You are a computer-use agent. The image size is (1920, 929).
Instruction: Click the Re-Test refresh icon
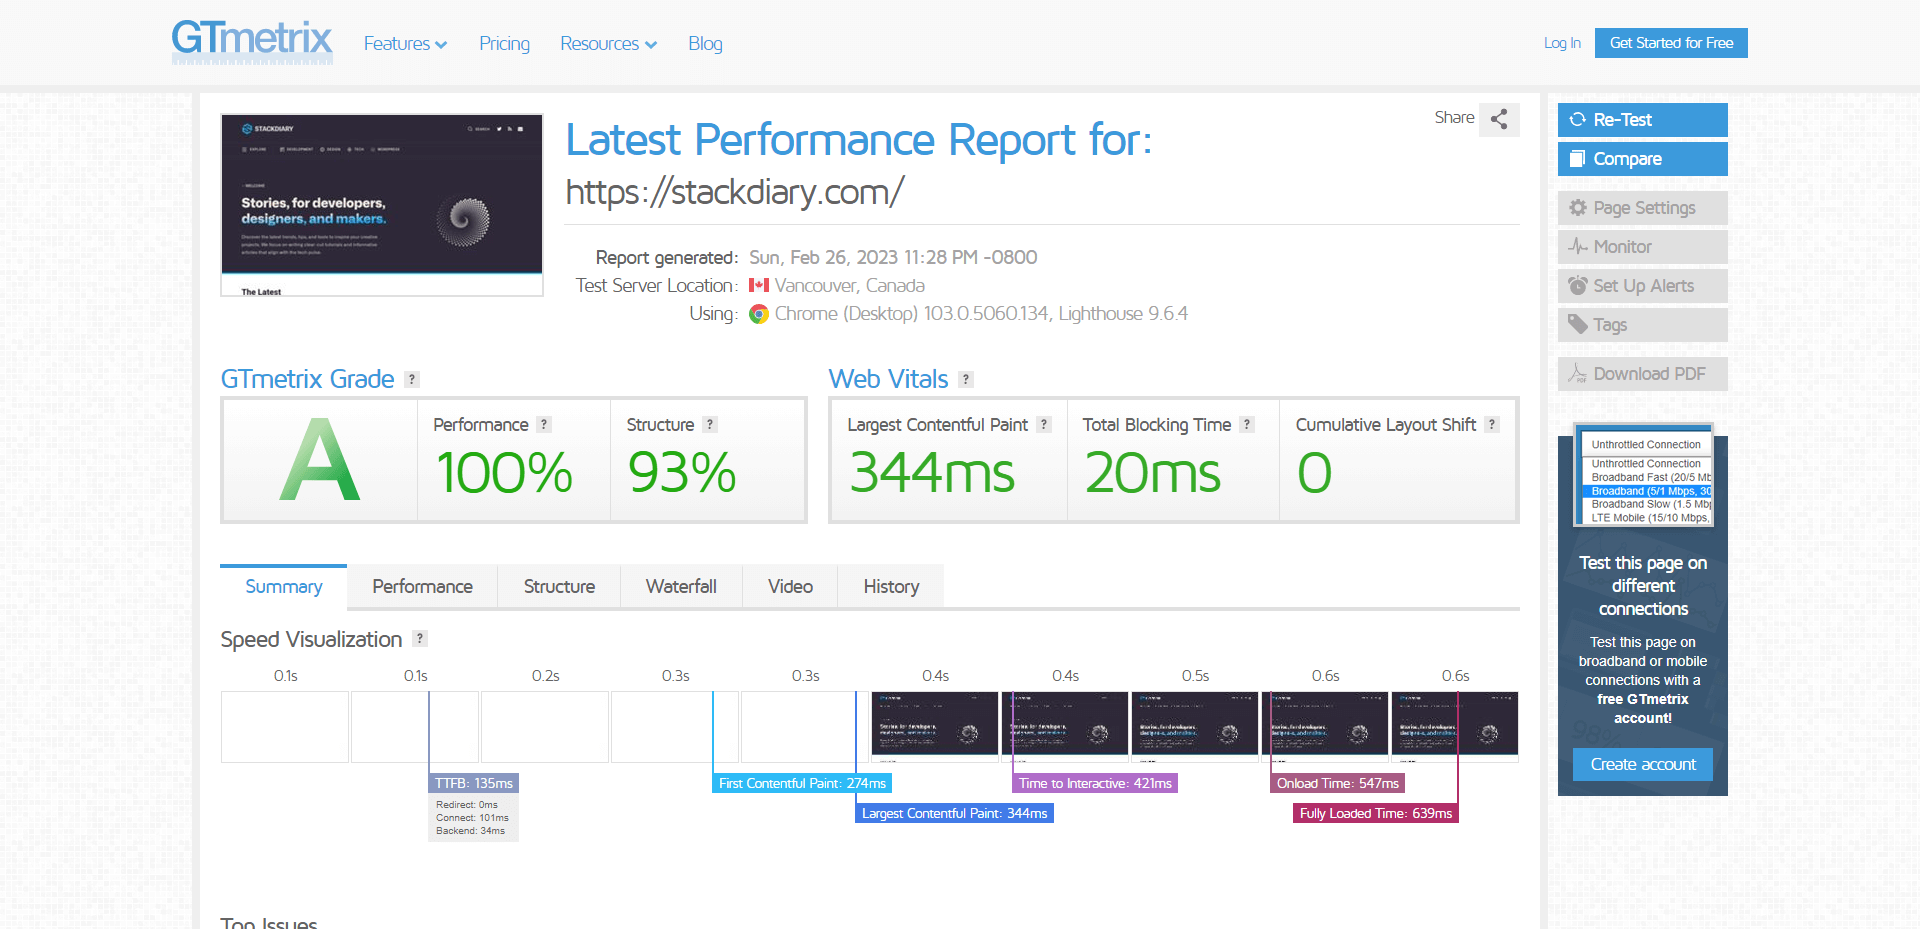point(1578,120)
